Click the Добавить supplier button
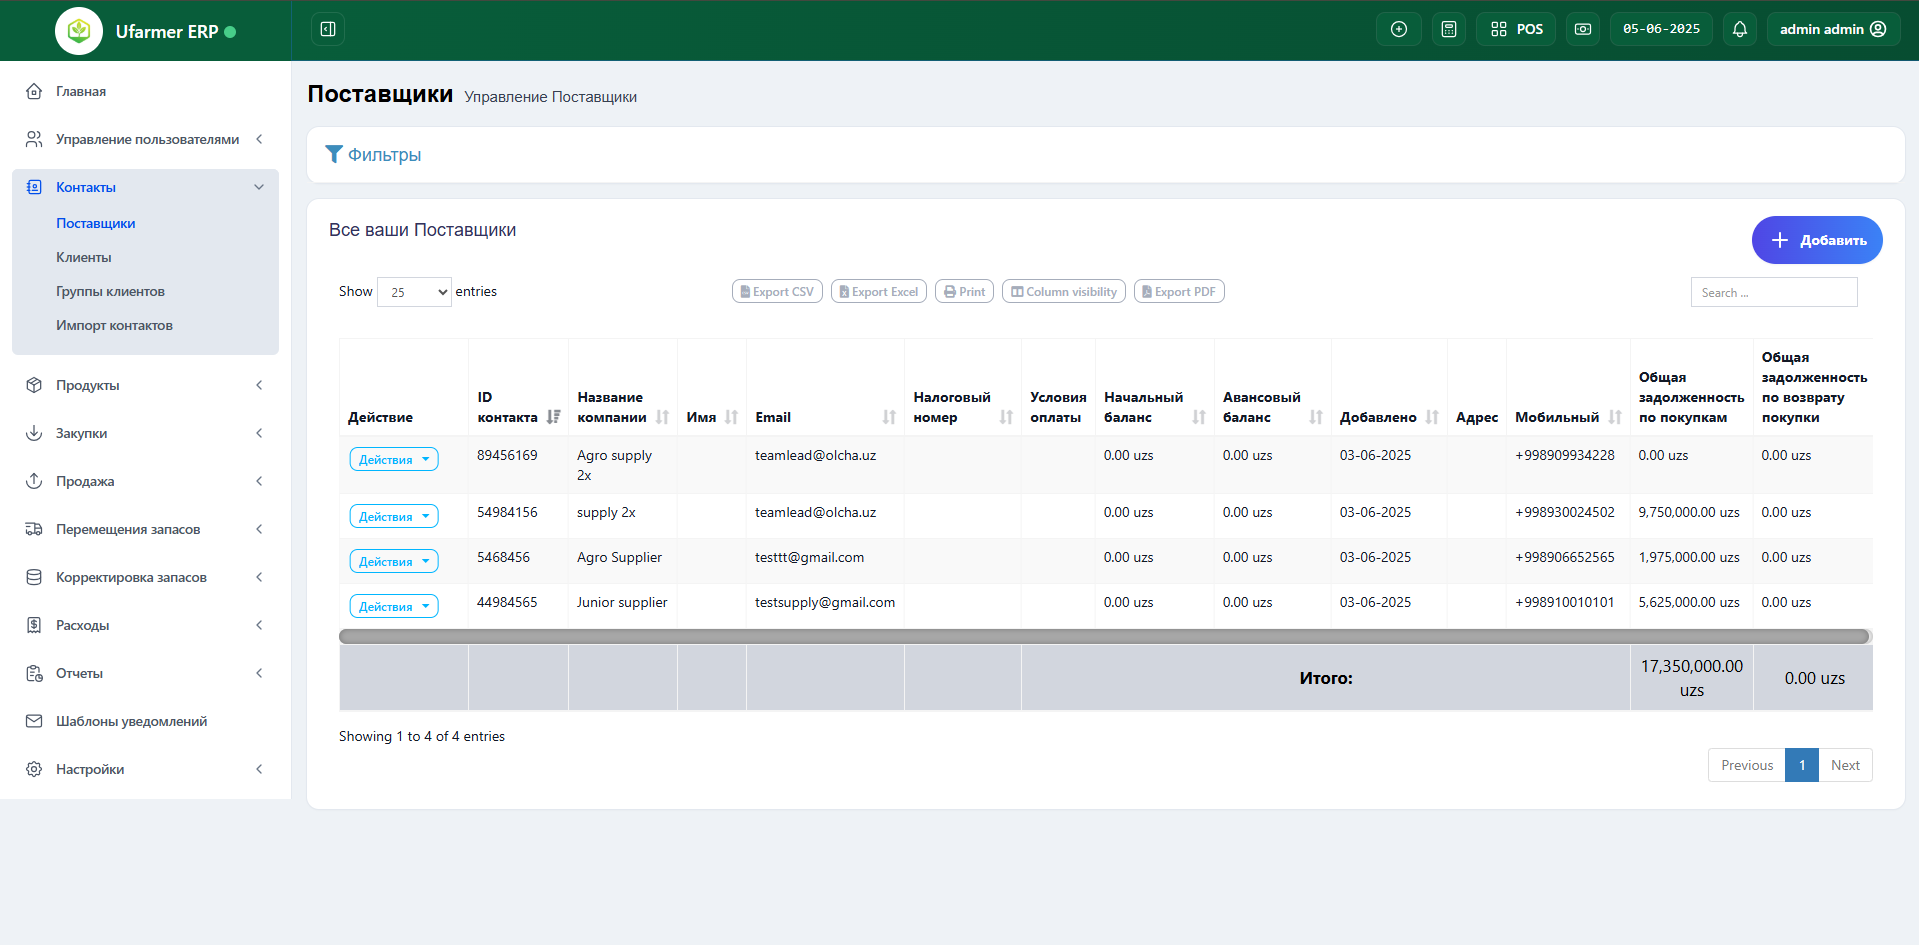The height and width of the screenshot is (945, 1919). tap(1816, 240)
